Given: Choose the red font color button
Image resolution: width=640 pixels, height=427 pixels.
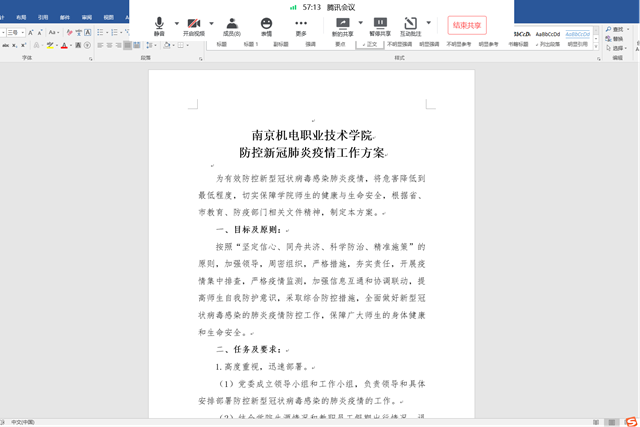Looking at the screenshot, I should point(64,46).
